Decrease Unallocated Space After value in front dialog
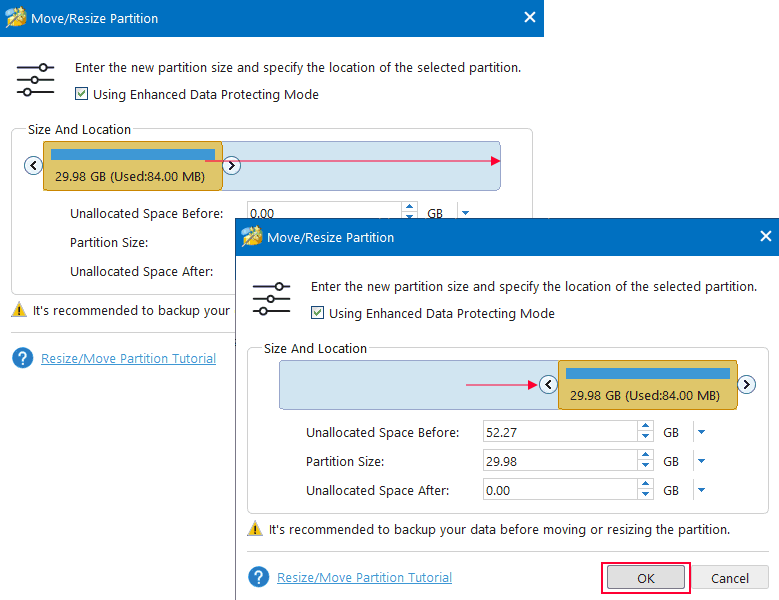 (x=645, y=495)
